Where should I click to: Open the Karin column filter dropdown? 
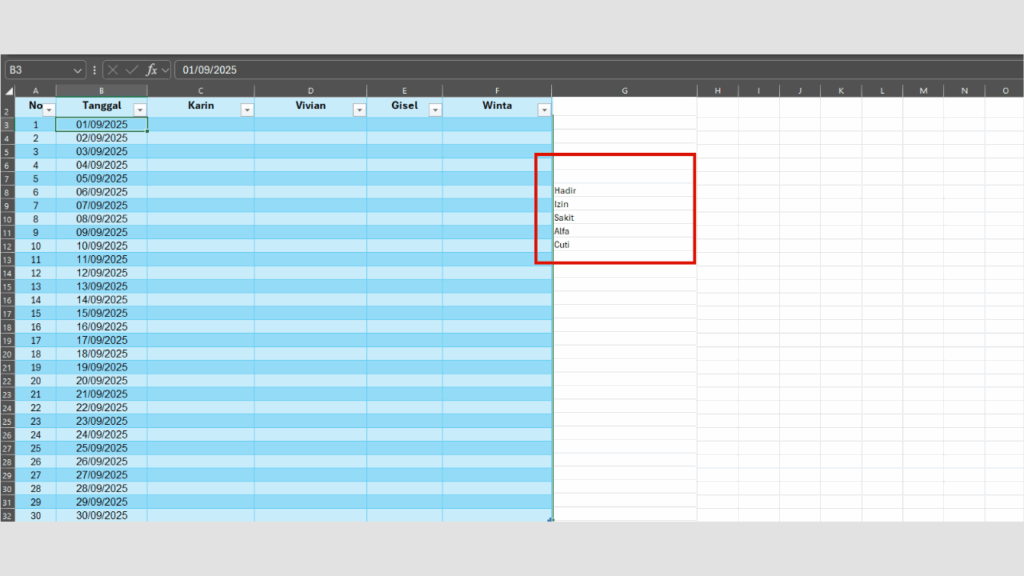(246, 110)
